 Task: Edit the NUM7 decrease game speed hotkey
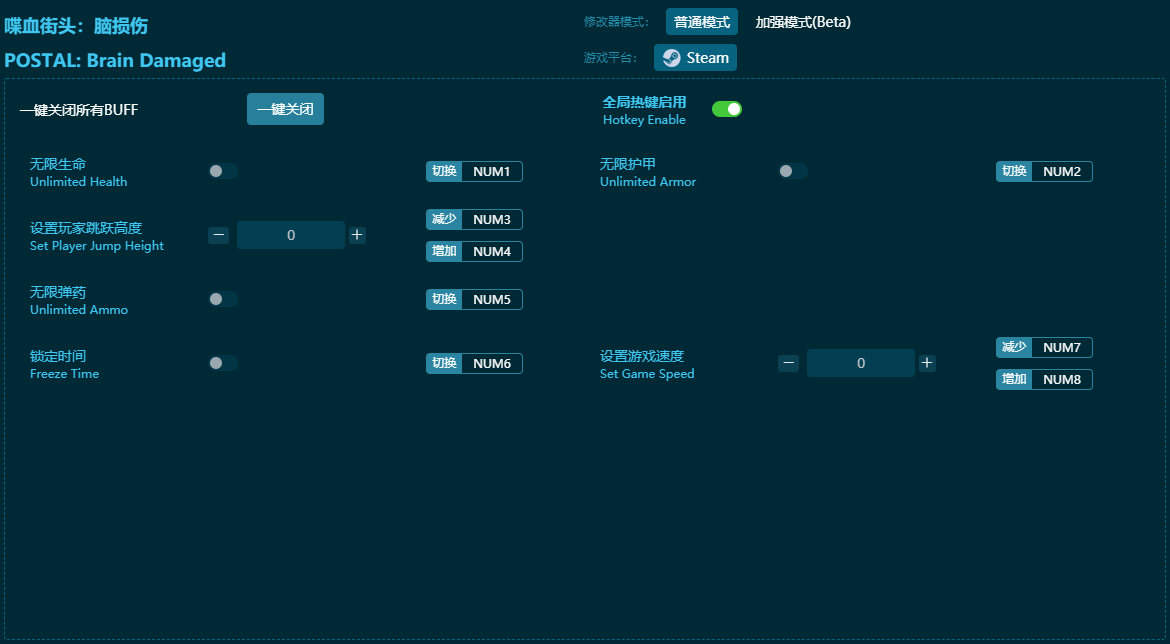[1061, 347]
